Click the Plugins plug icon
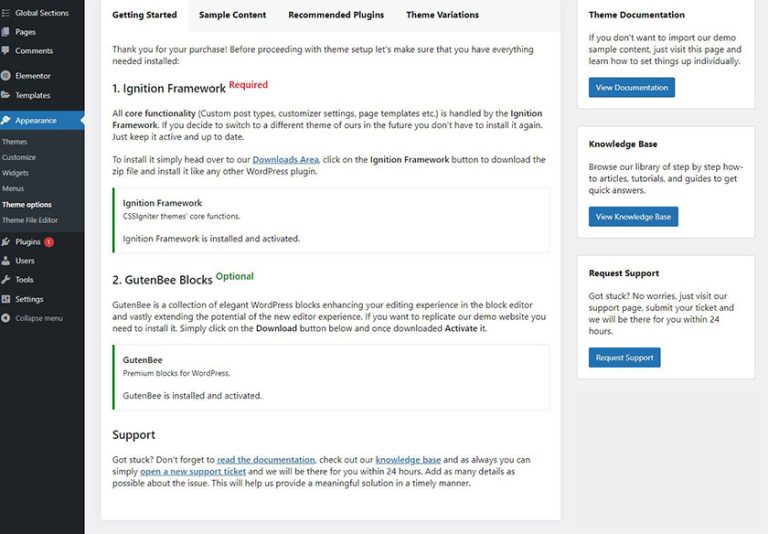 point(6,242)
